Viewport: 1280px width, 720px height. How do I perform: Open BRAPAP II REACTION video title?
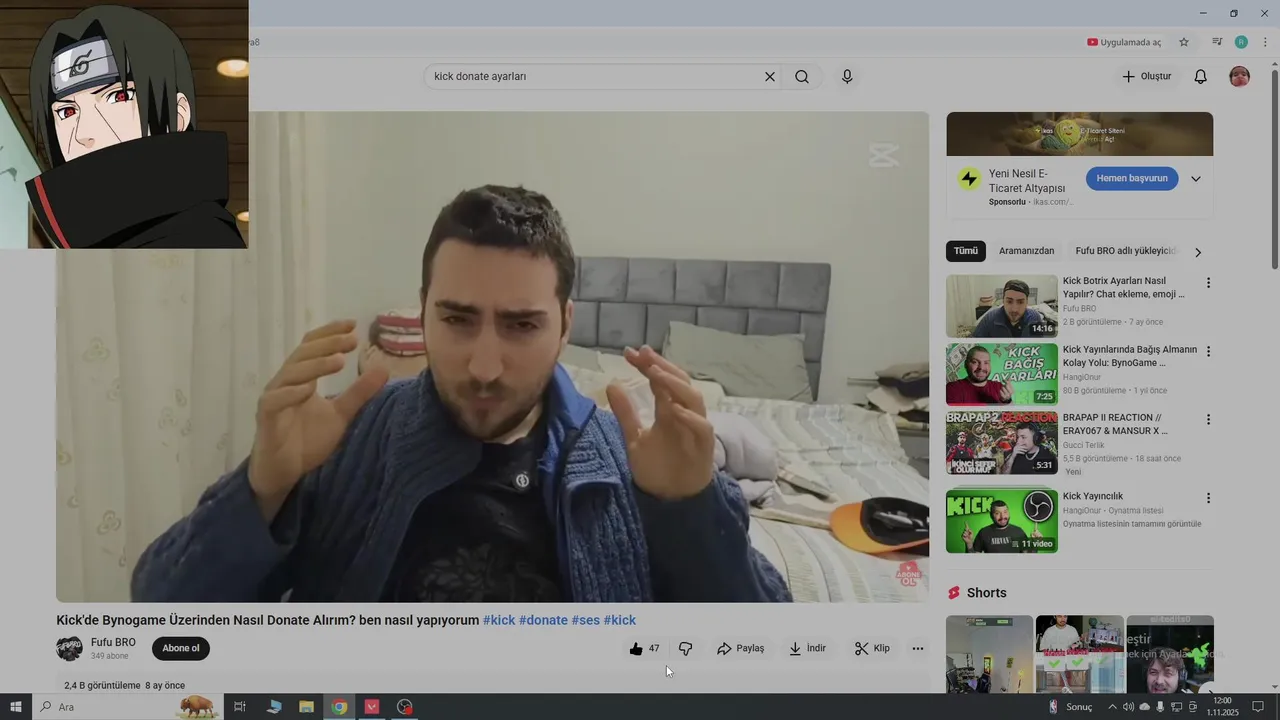point(1115,424)
